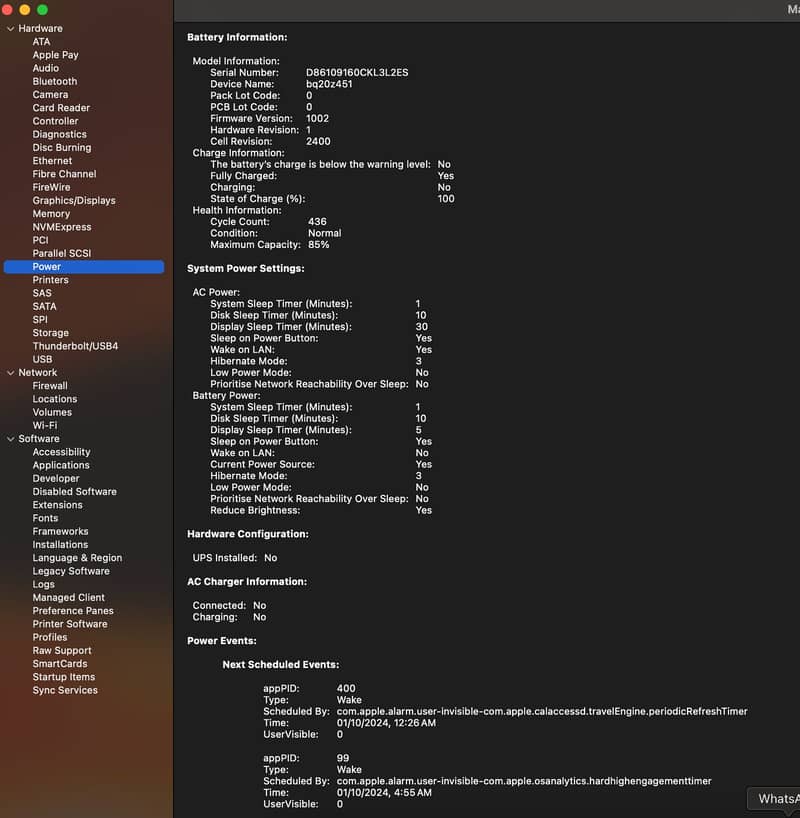Click the battery Serial Number value
This screenshot has width=800, height=818.
pyautogui.click(x=356, y=73)
